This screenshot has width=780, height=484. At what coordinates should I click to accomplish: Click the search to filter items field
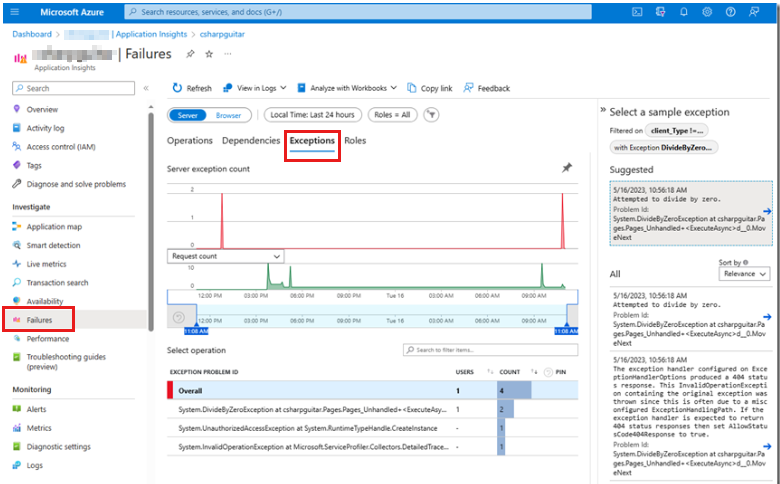pyautogui.click(x=490, y=350)
